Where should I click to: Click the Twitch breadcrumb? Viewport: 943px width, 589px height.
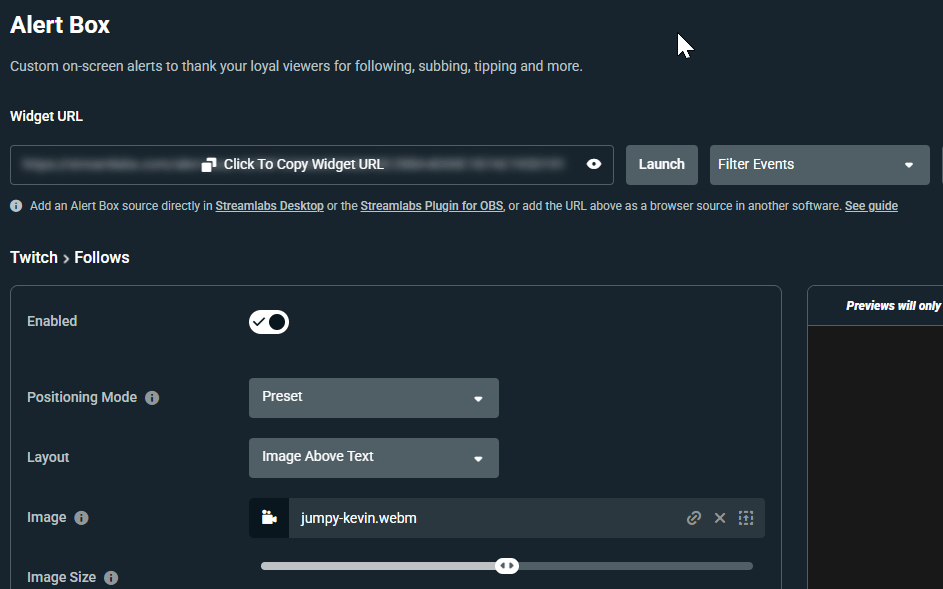pos(34,257)
